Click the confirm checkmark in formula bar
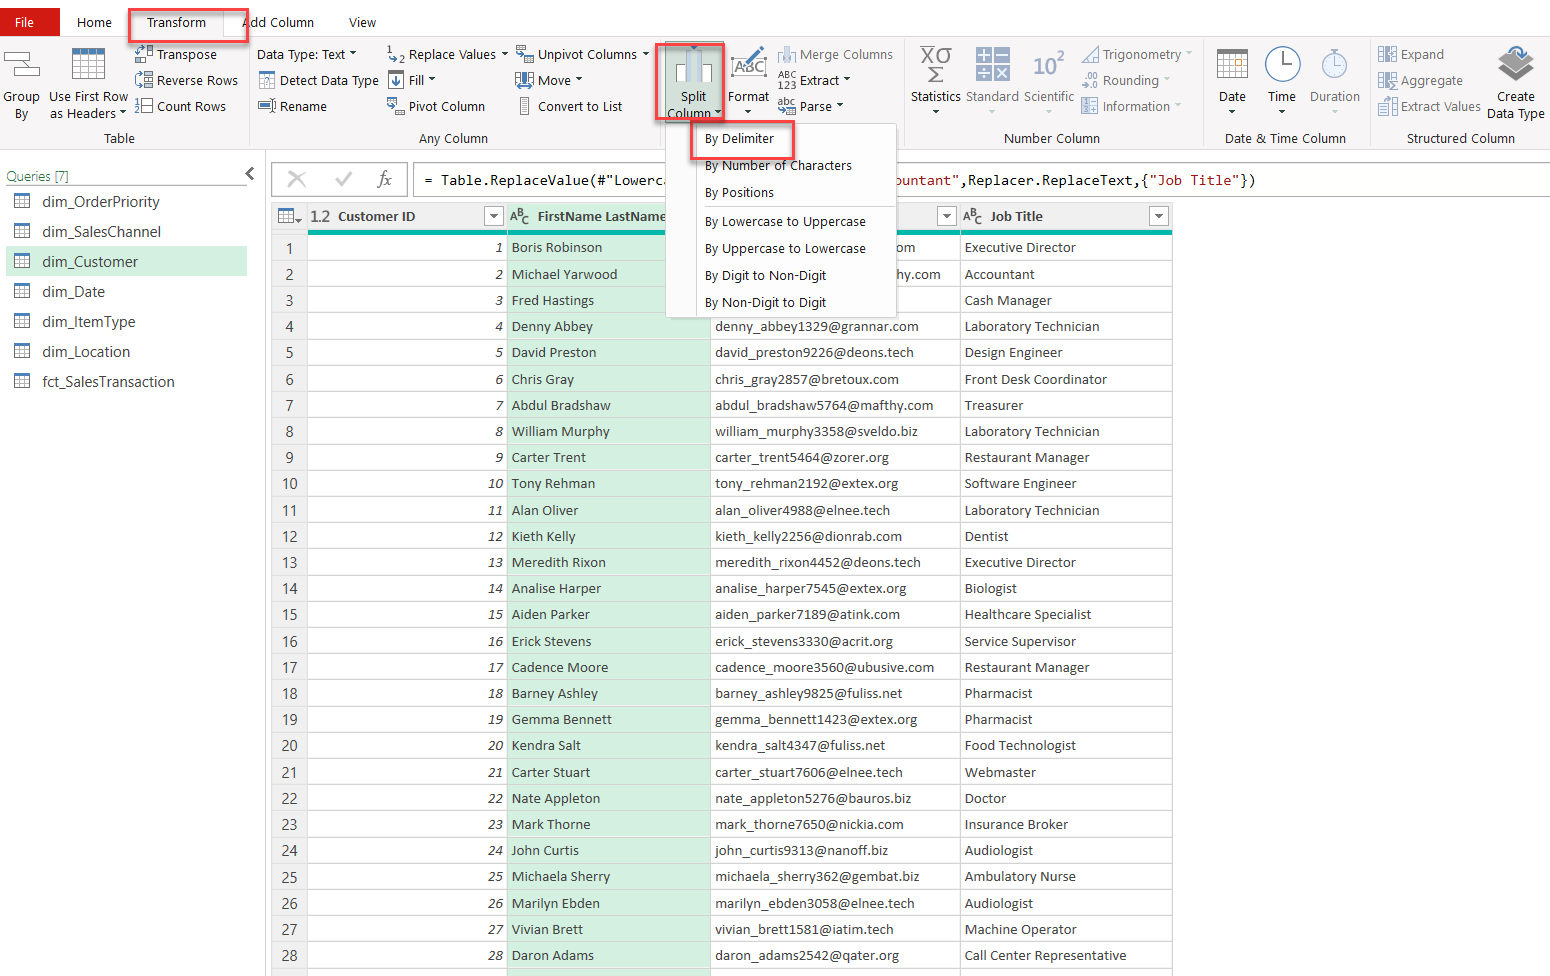Screen dimensions: 1550x976 tap(344, 179)
